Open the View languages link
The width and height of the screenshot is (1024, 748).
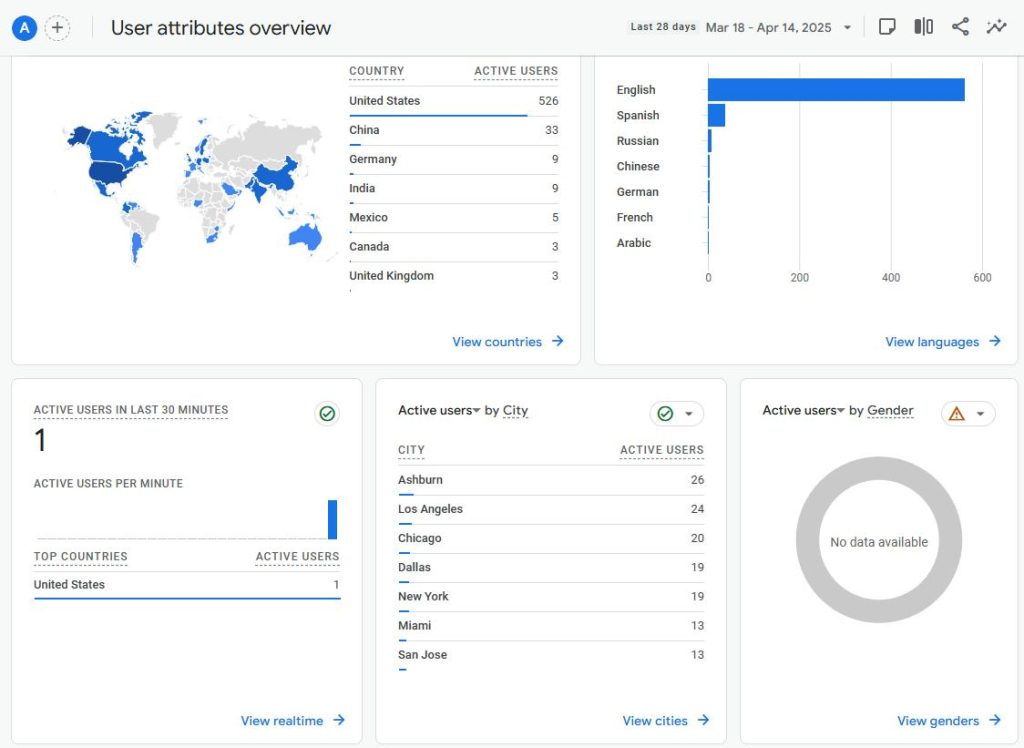[x=932, y=342]
